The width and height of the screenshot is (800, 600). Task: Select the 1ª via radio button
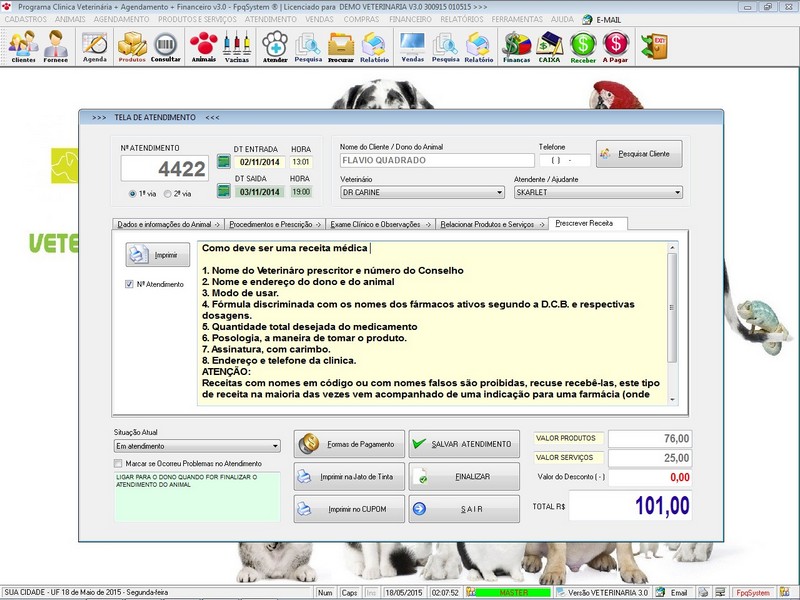tap(133, 194)
